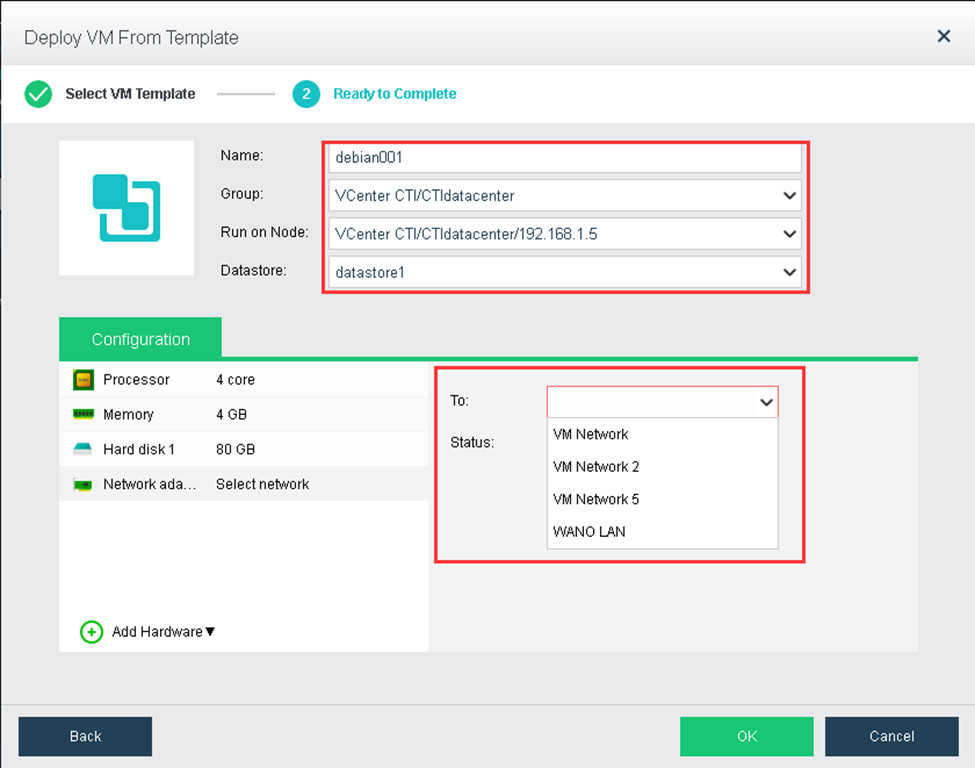Choose VM Network 5 option
The width and height of the screenshot is (975, 768).
[x=662, y=499]
